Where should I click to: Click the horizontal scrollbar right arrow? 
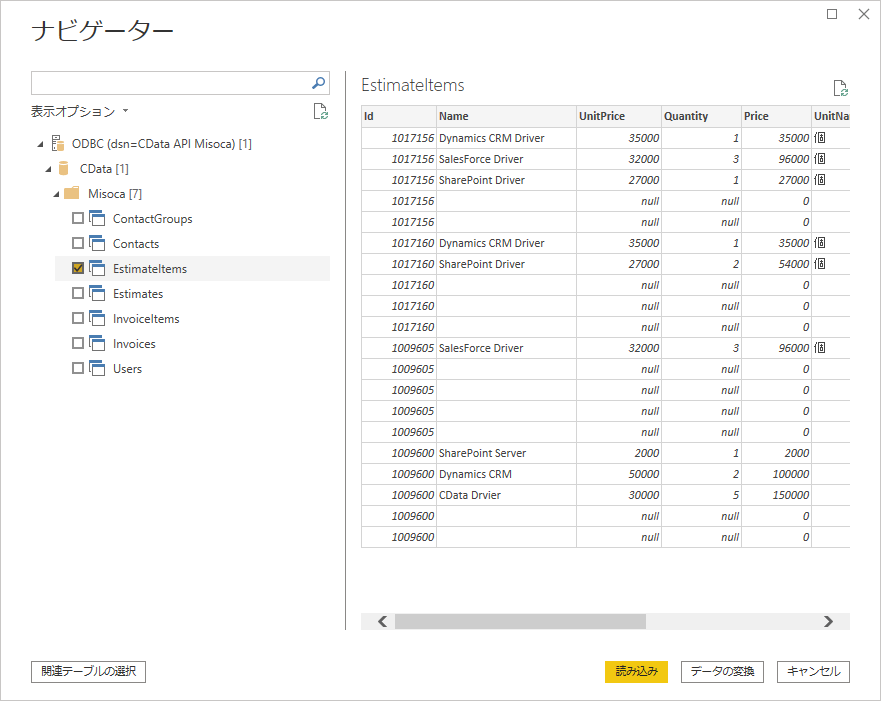point(828,621)
